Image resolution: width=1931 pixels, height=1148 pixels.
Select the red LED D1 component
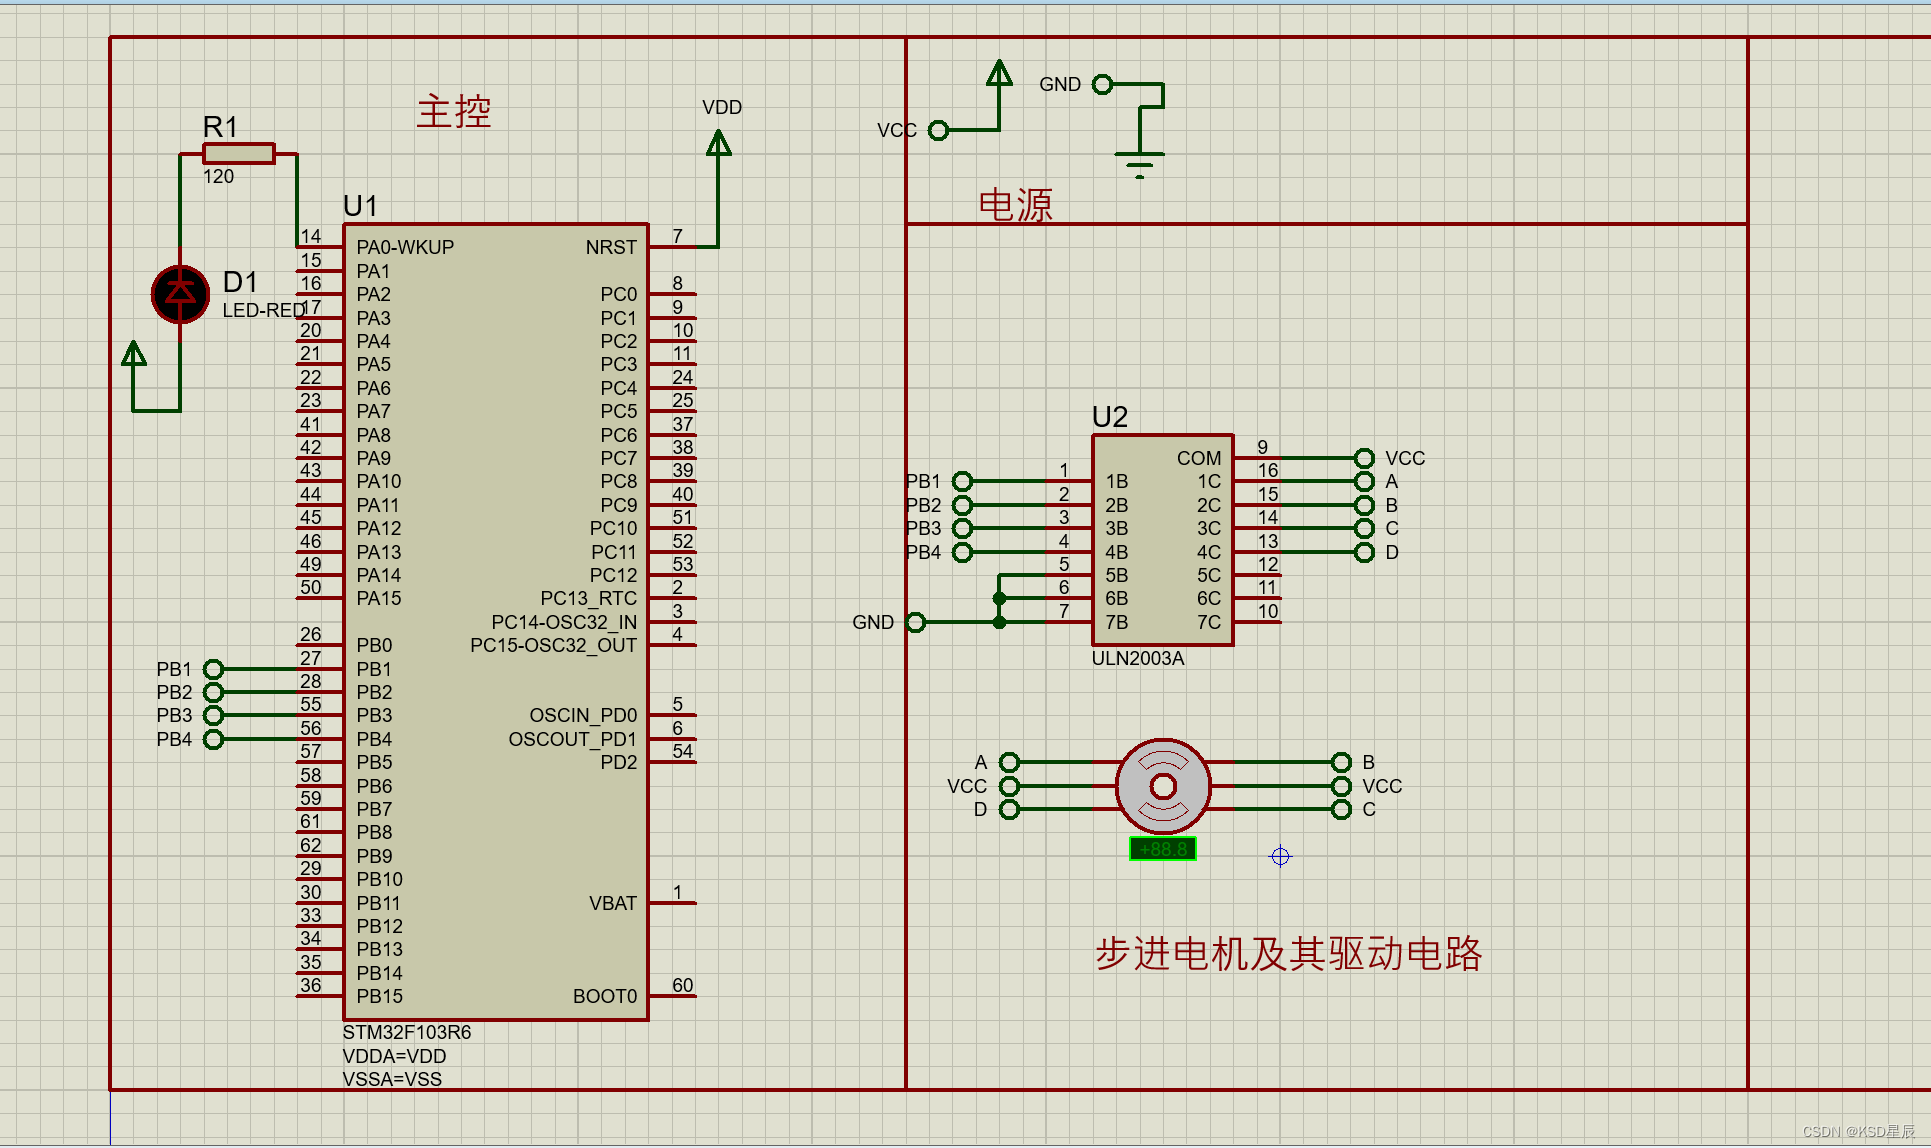click(180, 294)
